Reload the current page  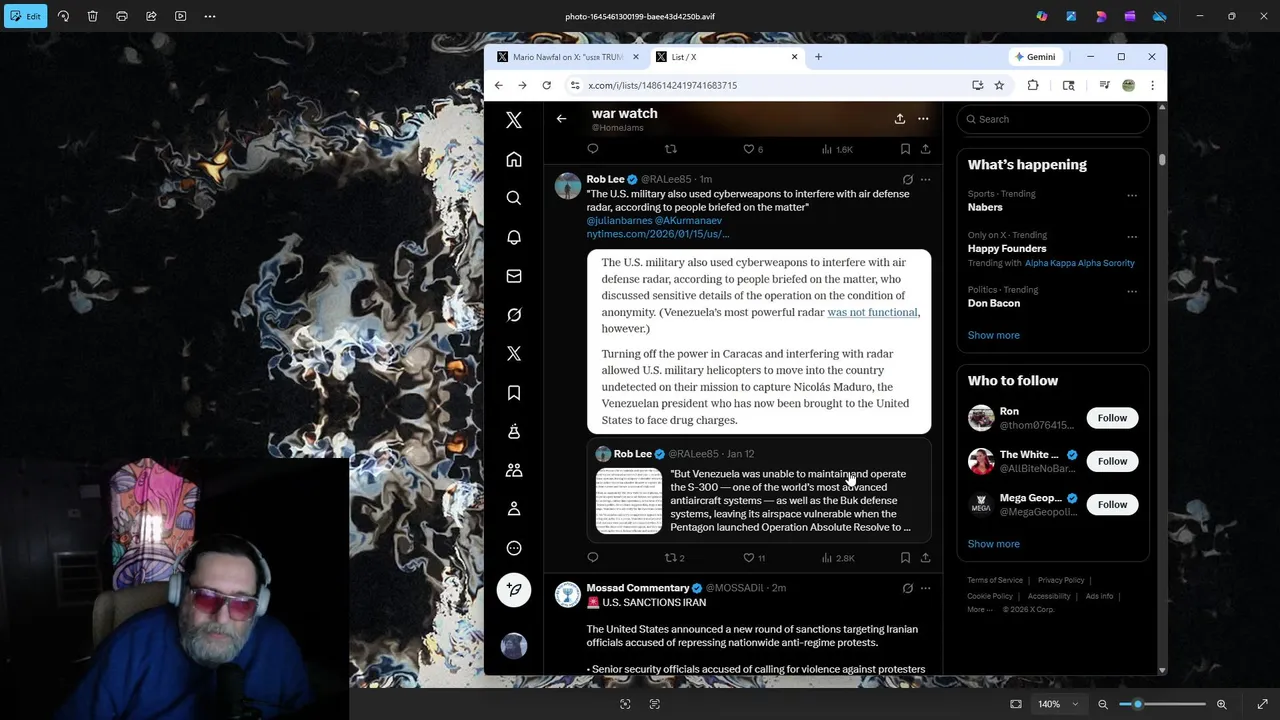(x=546, y=85)
